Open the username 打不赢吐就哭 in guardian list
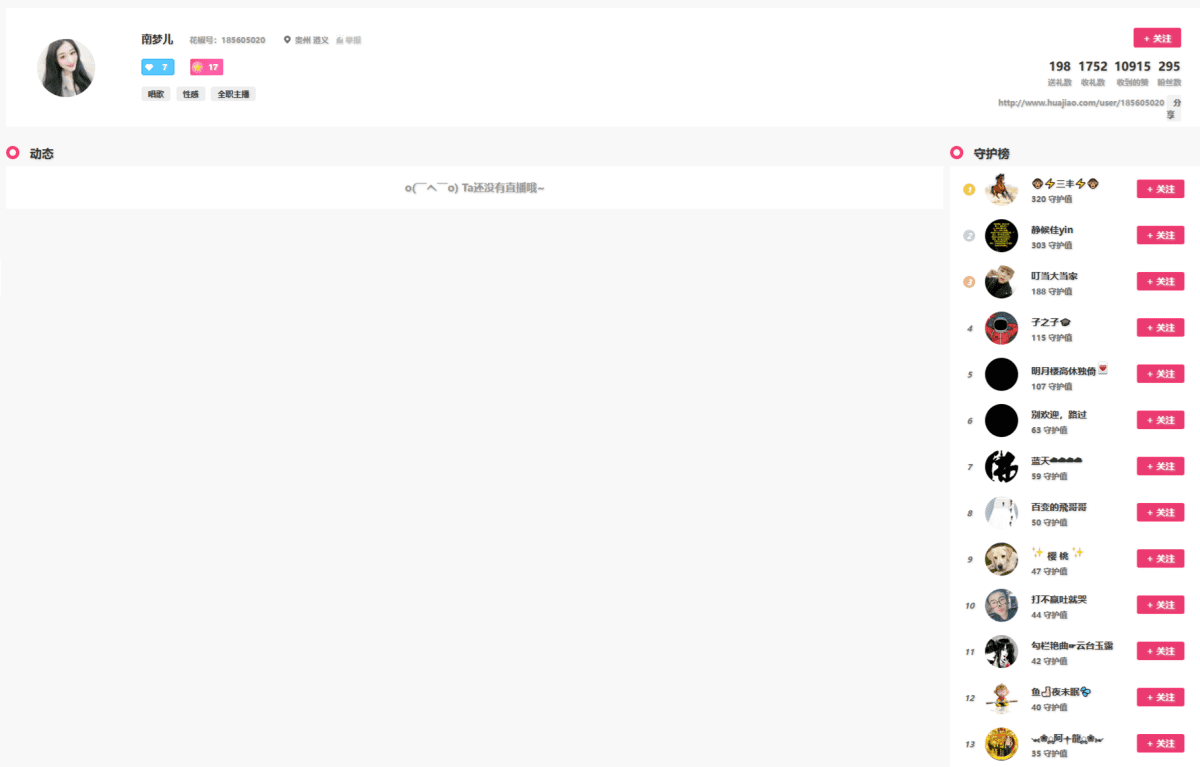This screenshot has height=767, width=1200. (x=1058, y=599)
